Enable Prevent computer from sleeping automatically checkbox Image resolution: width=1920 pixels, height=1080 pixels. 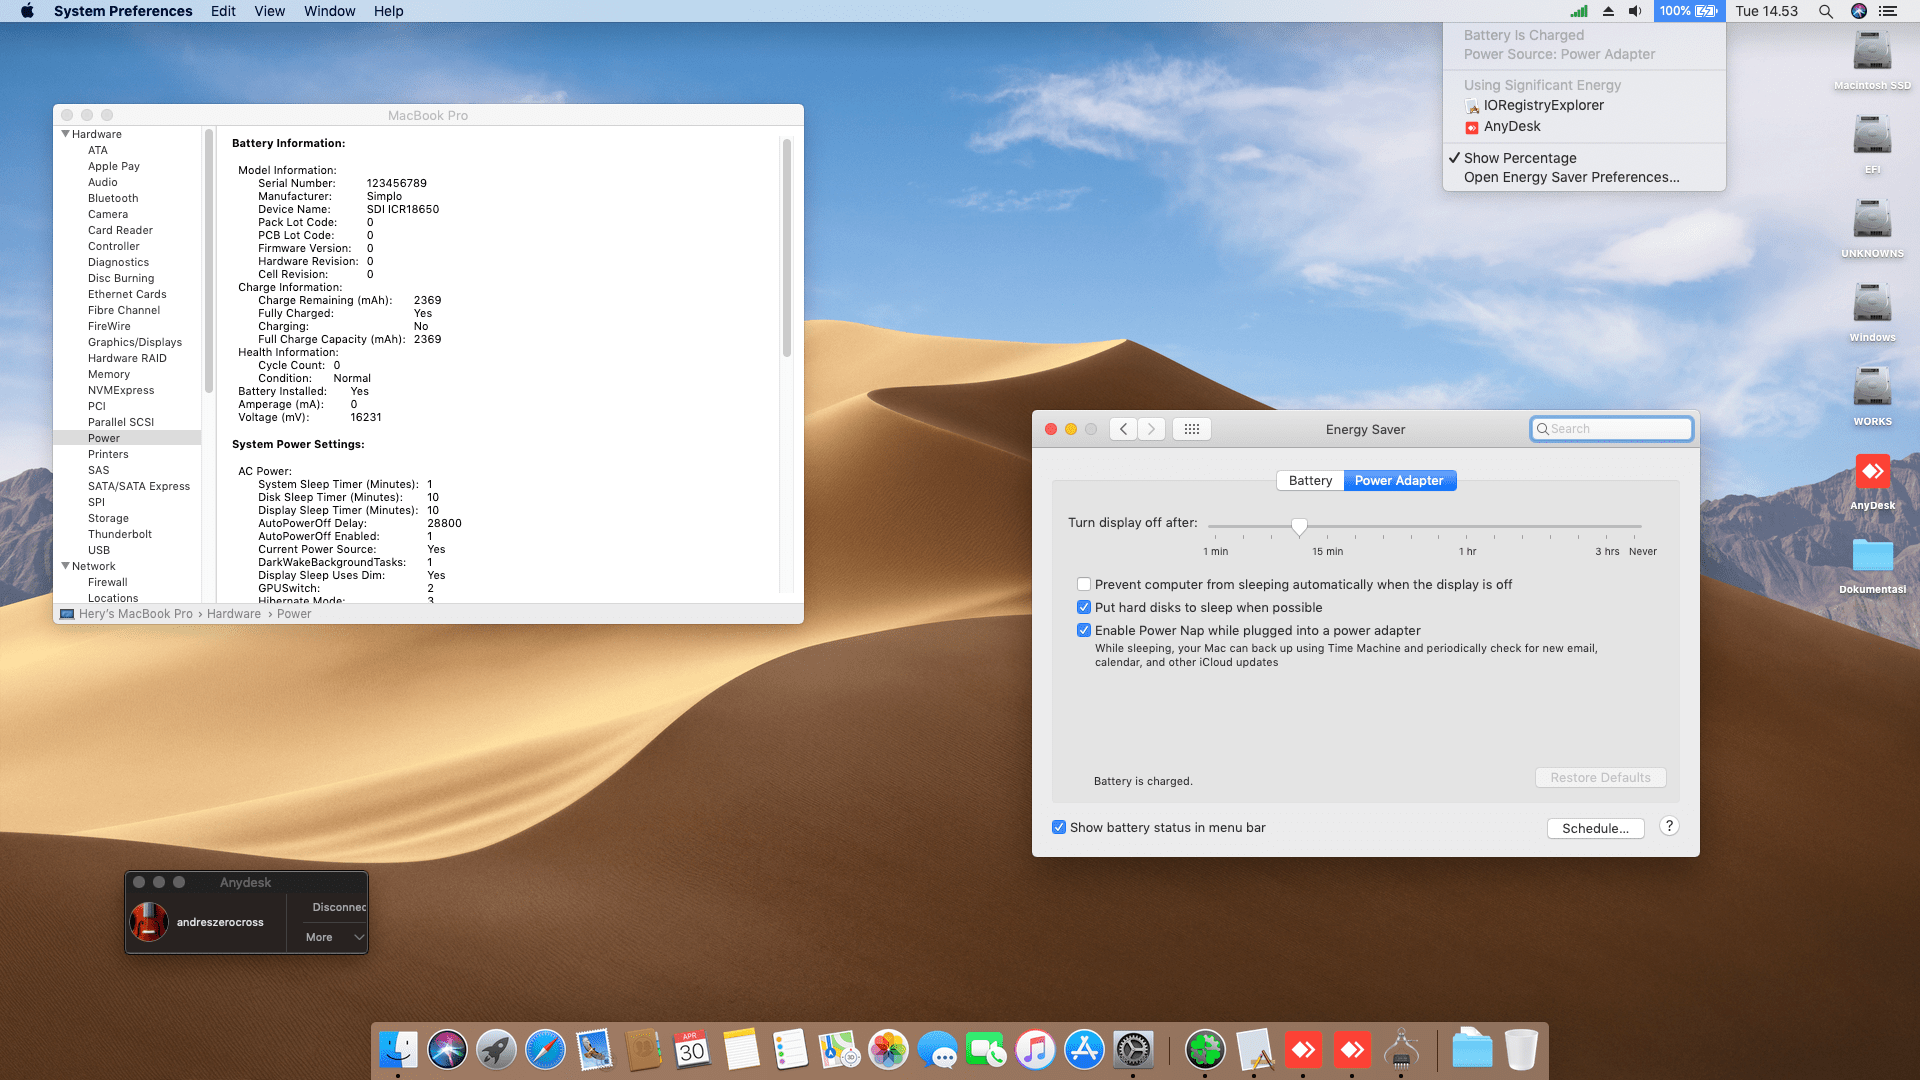click(x=1084, y=584)
